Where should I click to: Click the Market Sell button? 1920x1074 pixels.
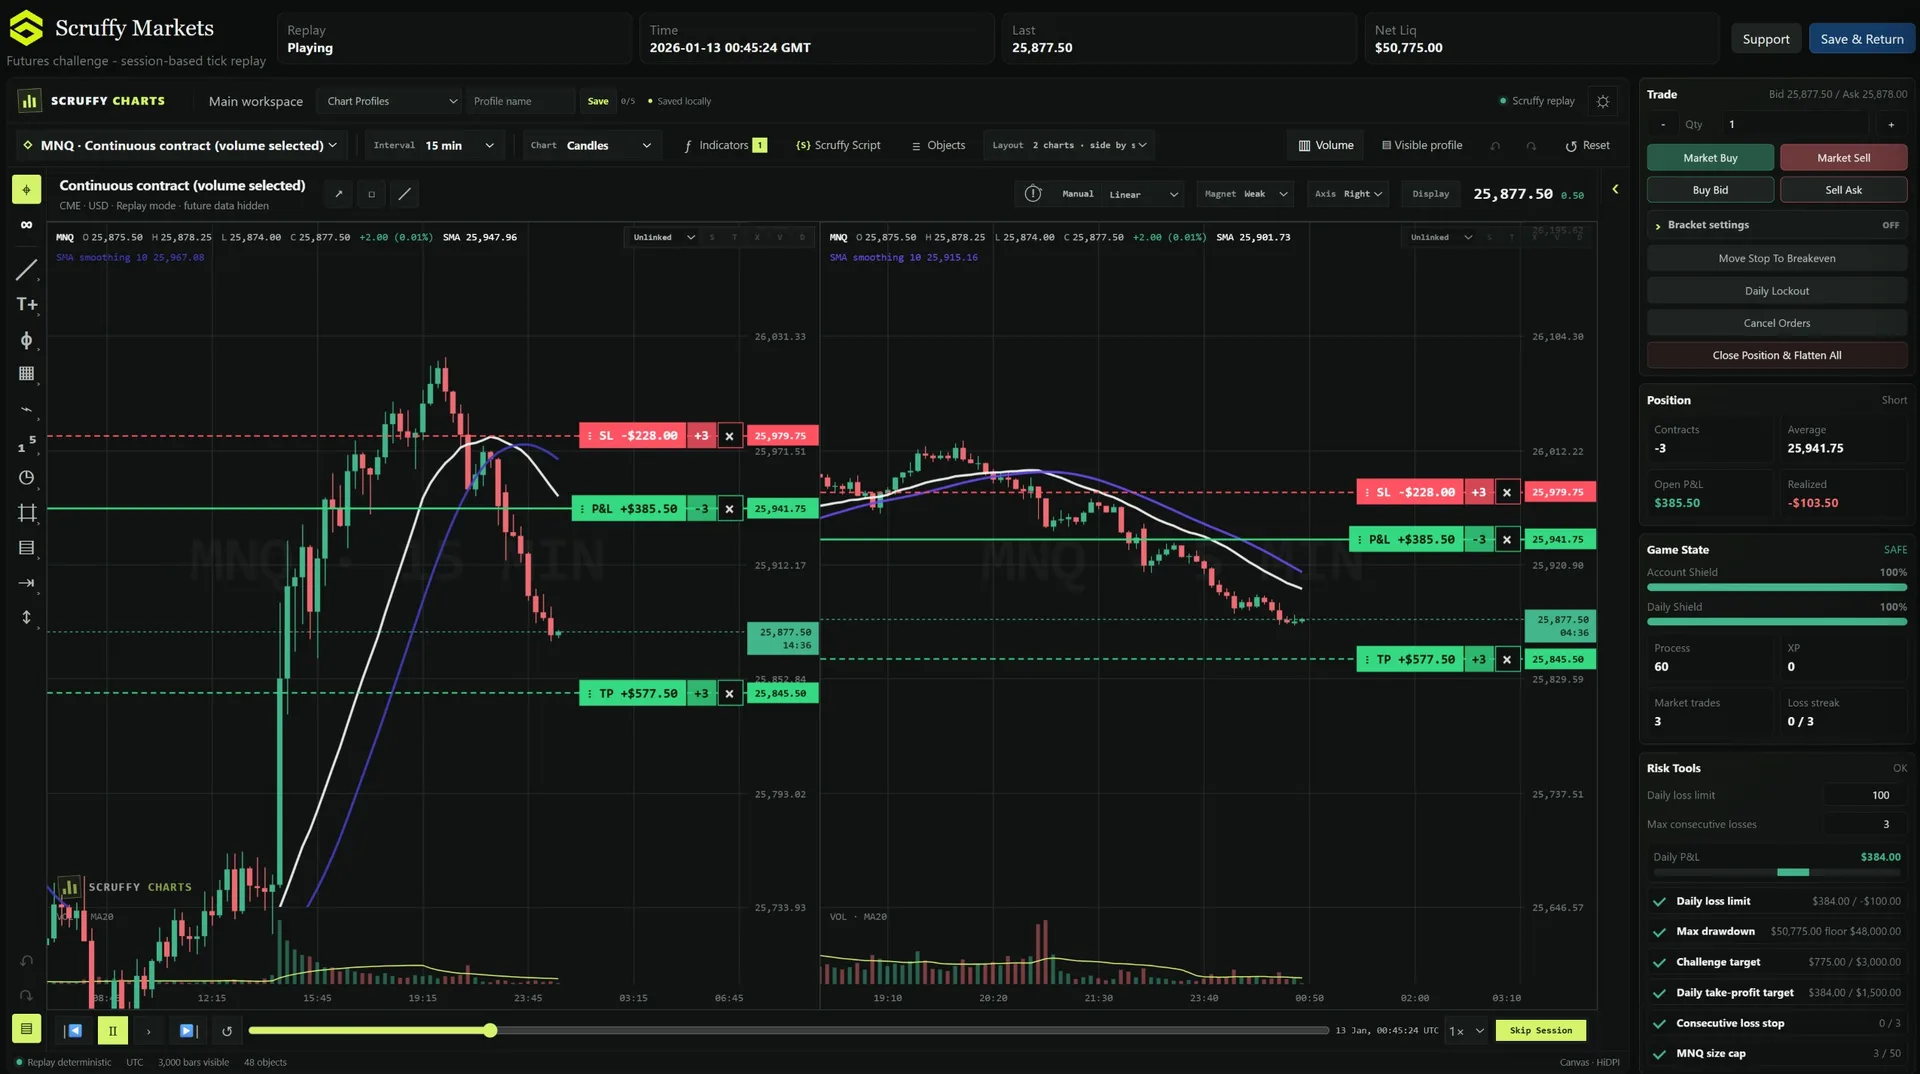1843,158
